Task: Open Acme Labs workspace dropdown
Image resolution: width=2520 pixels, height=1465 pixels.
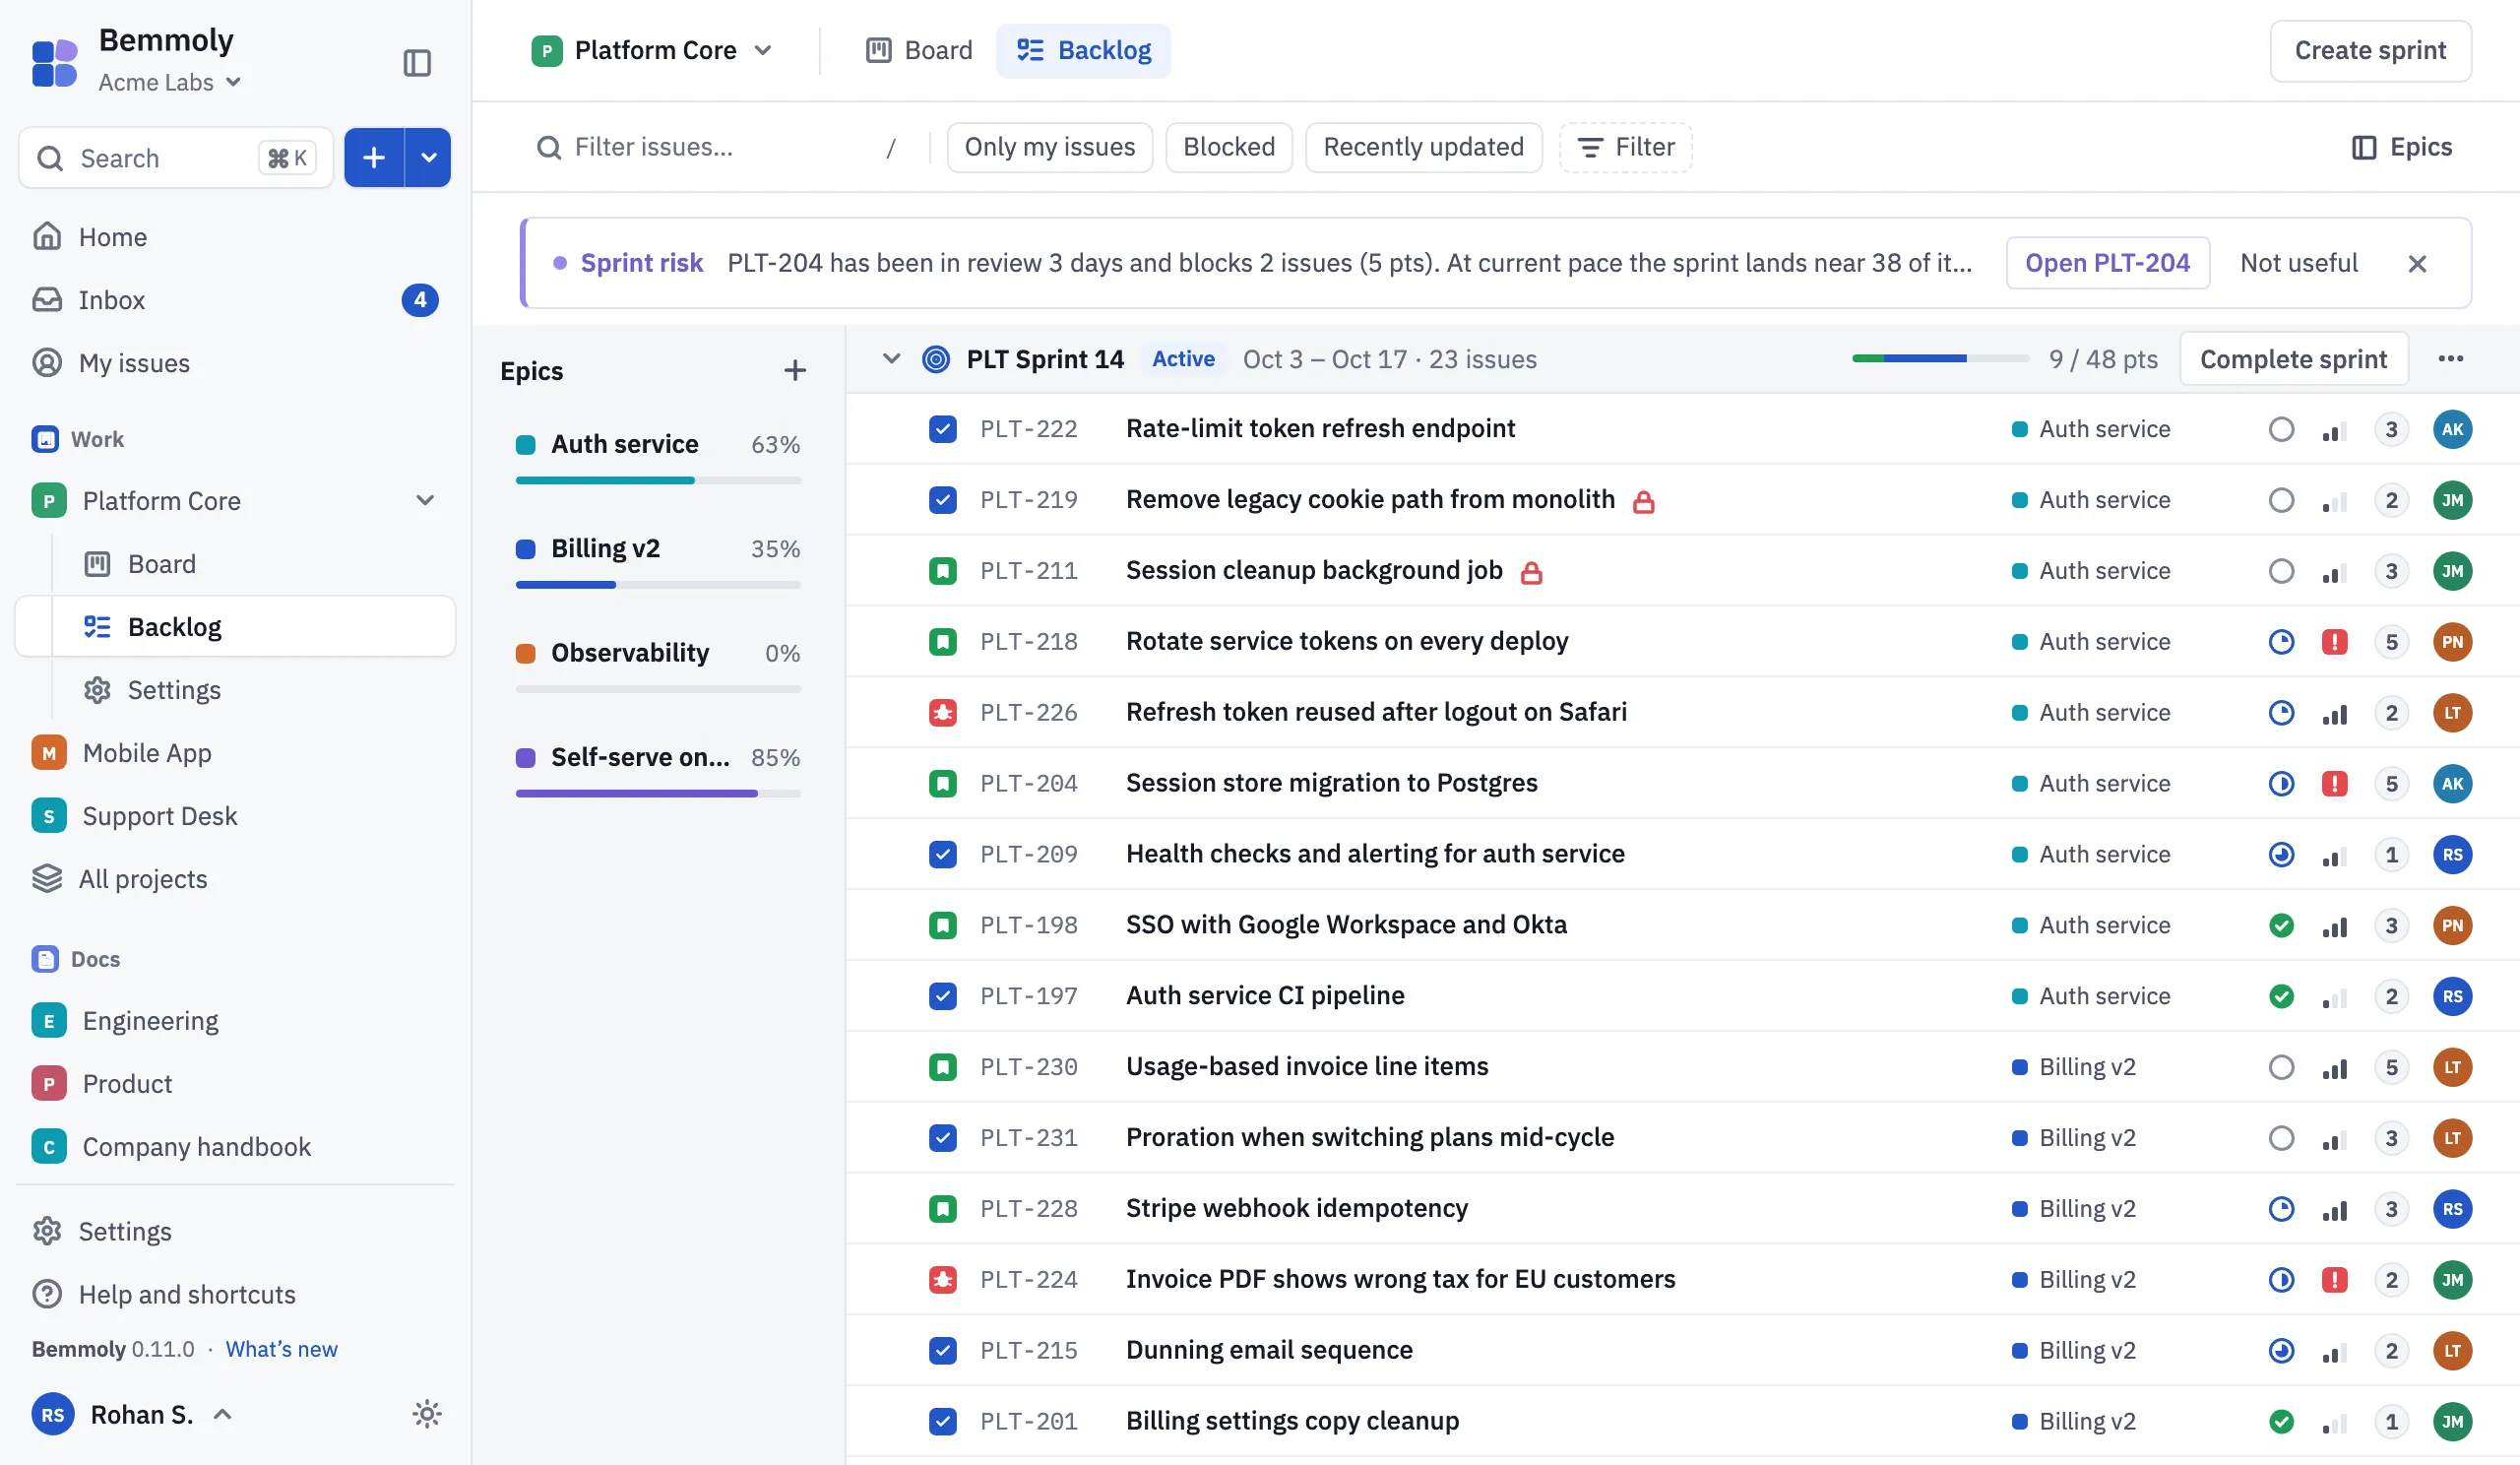Action: (x=170, y=82)
